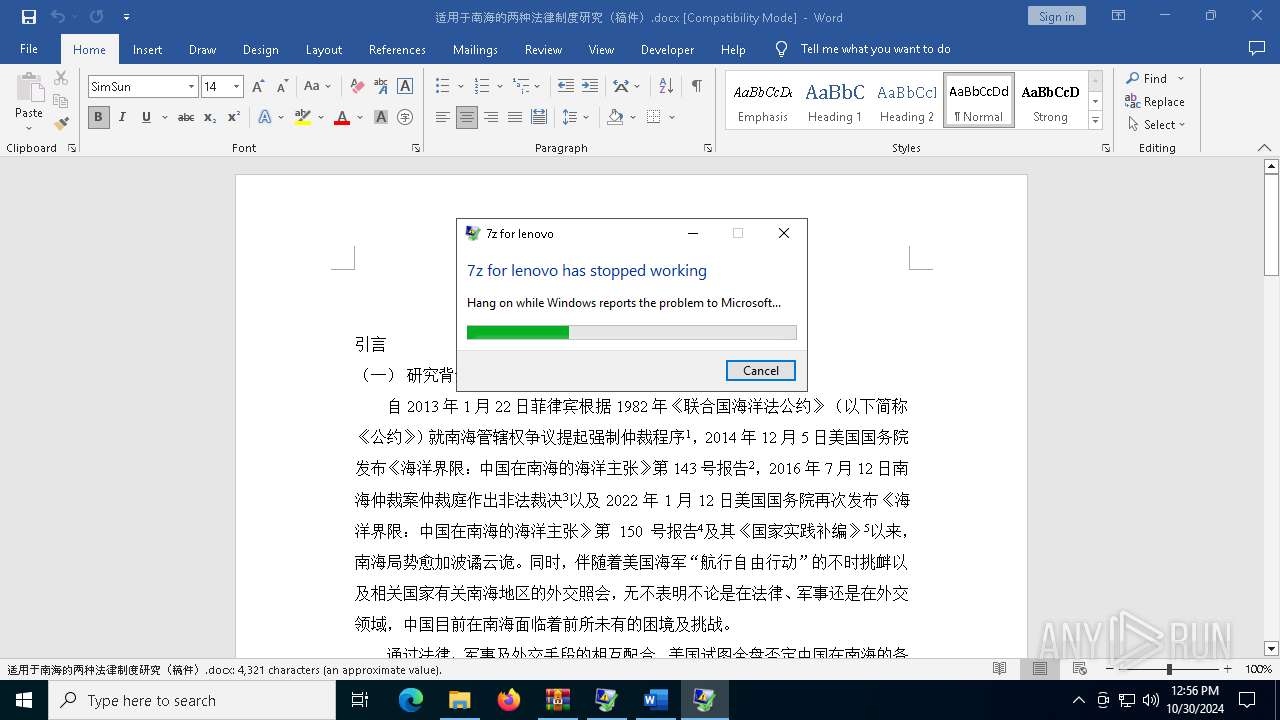Click the Text Effects icon
This screenshot has width=1280, height=720.
point(265,117)
